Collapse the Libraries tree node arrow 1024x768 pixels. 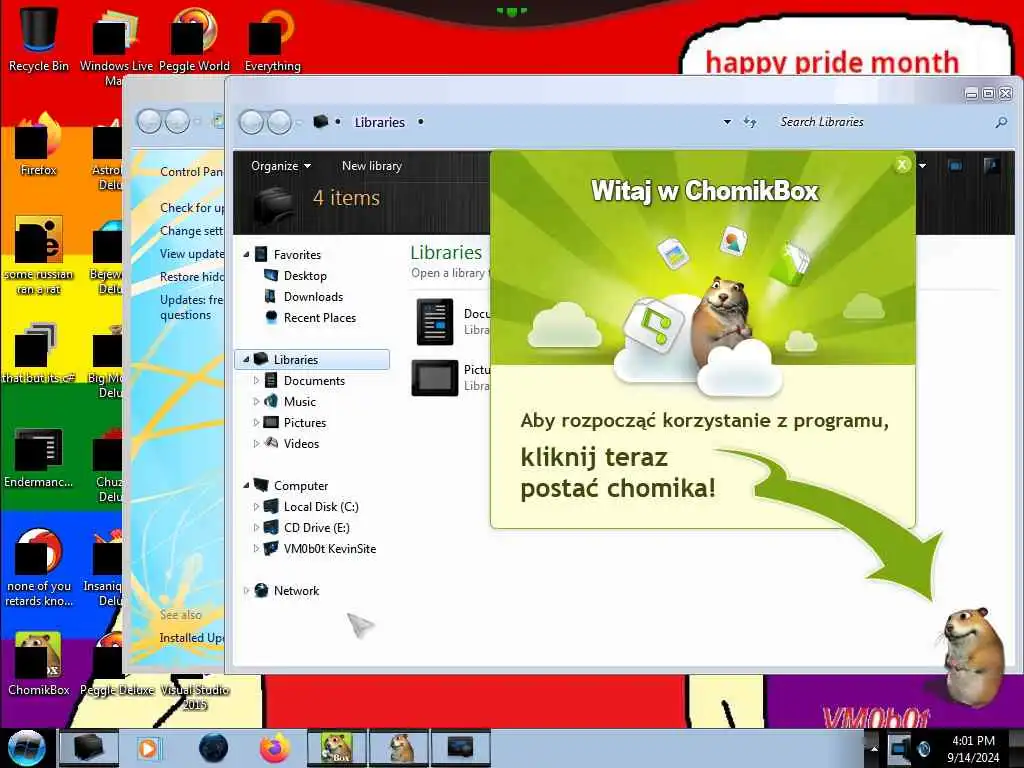(246, 359)
